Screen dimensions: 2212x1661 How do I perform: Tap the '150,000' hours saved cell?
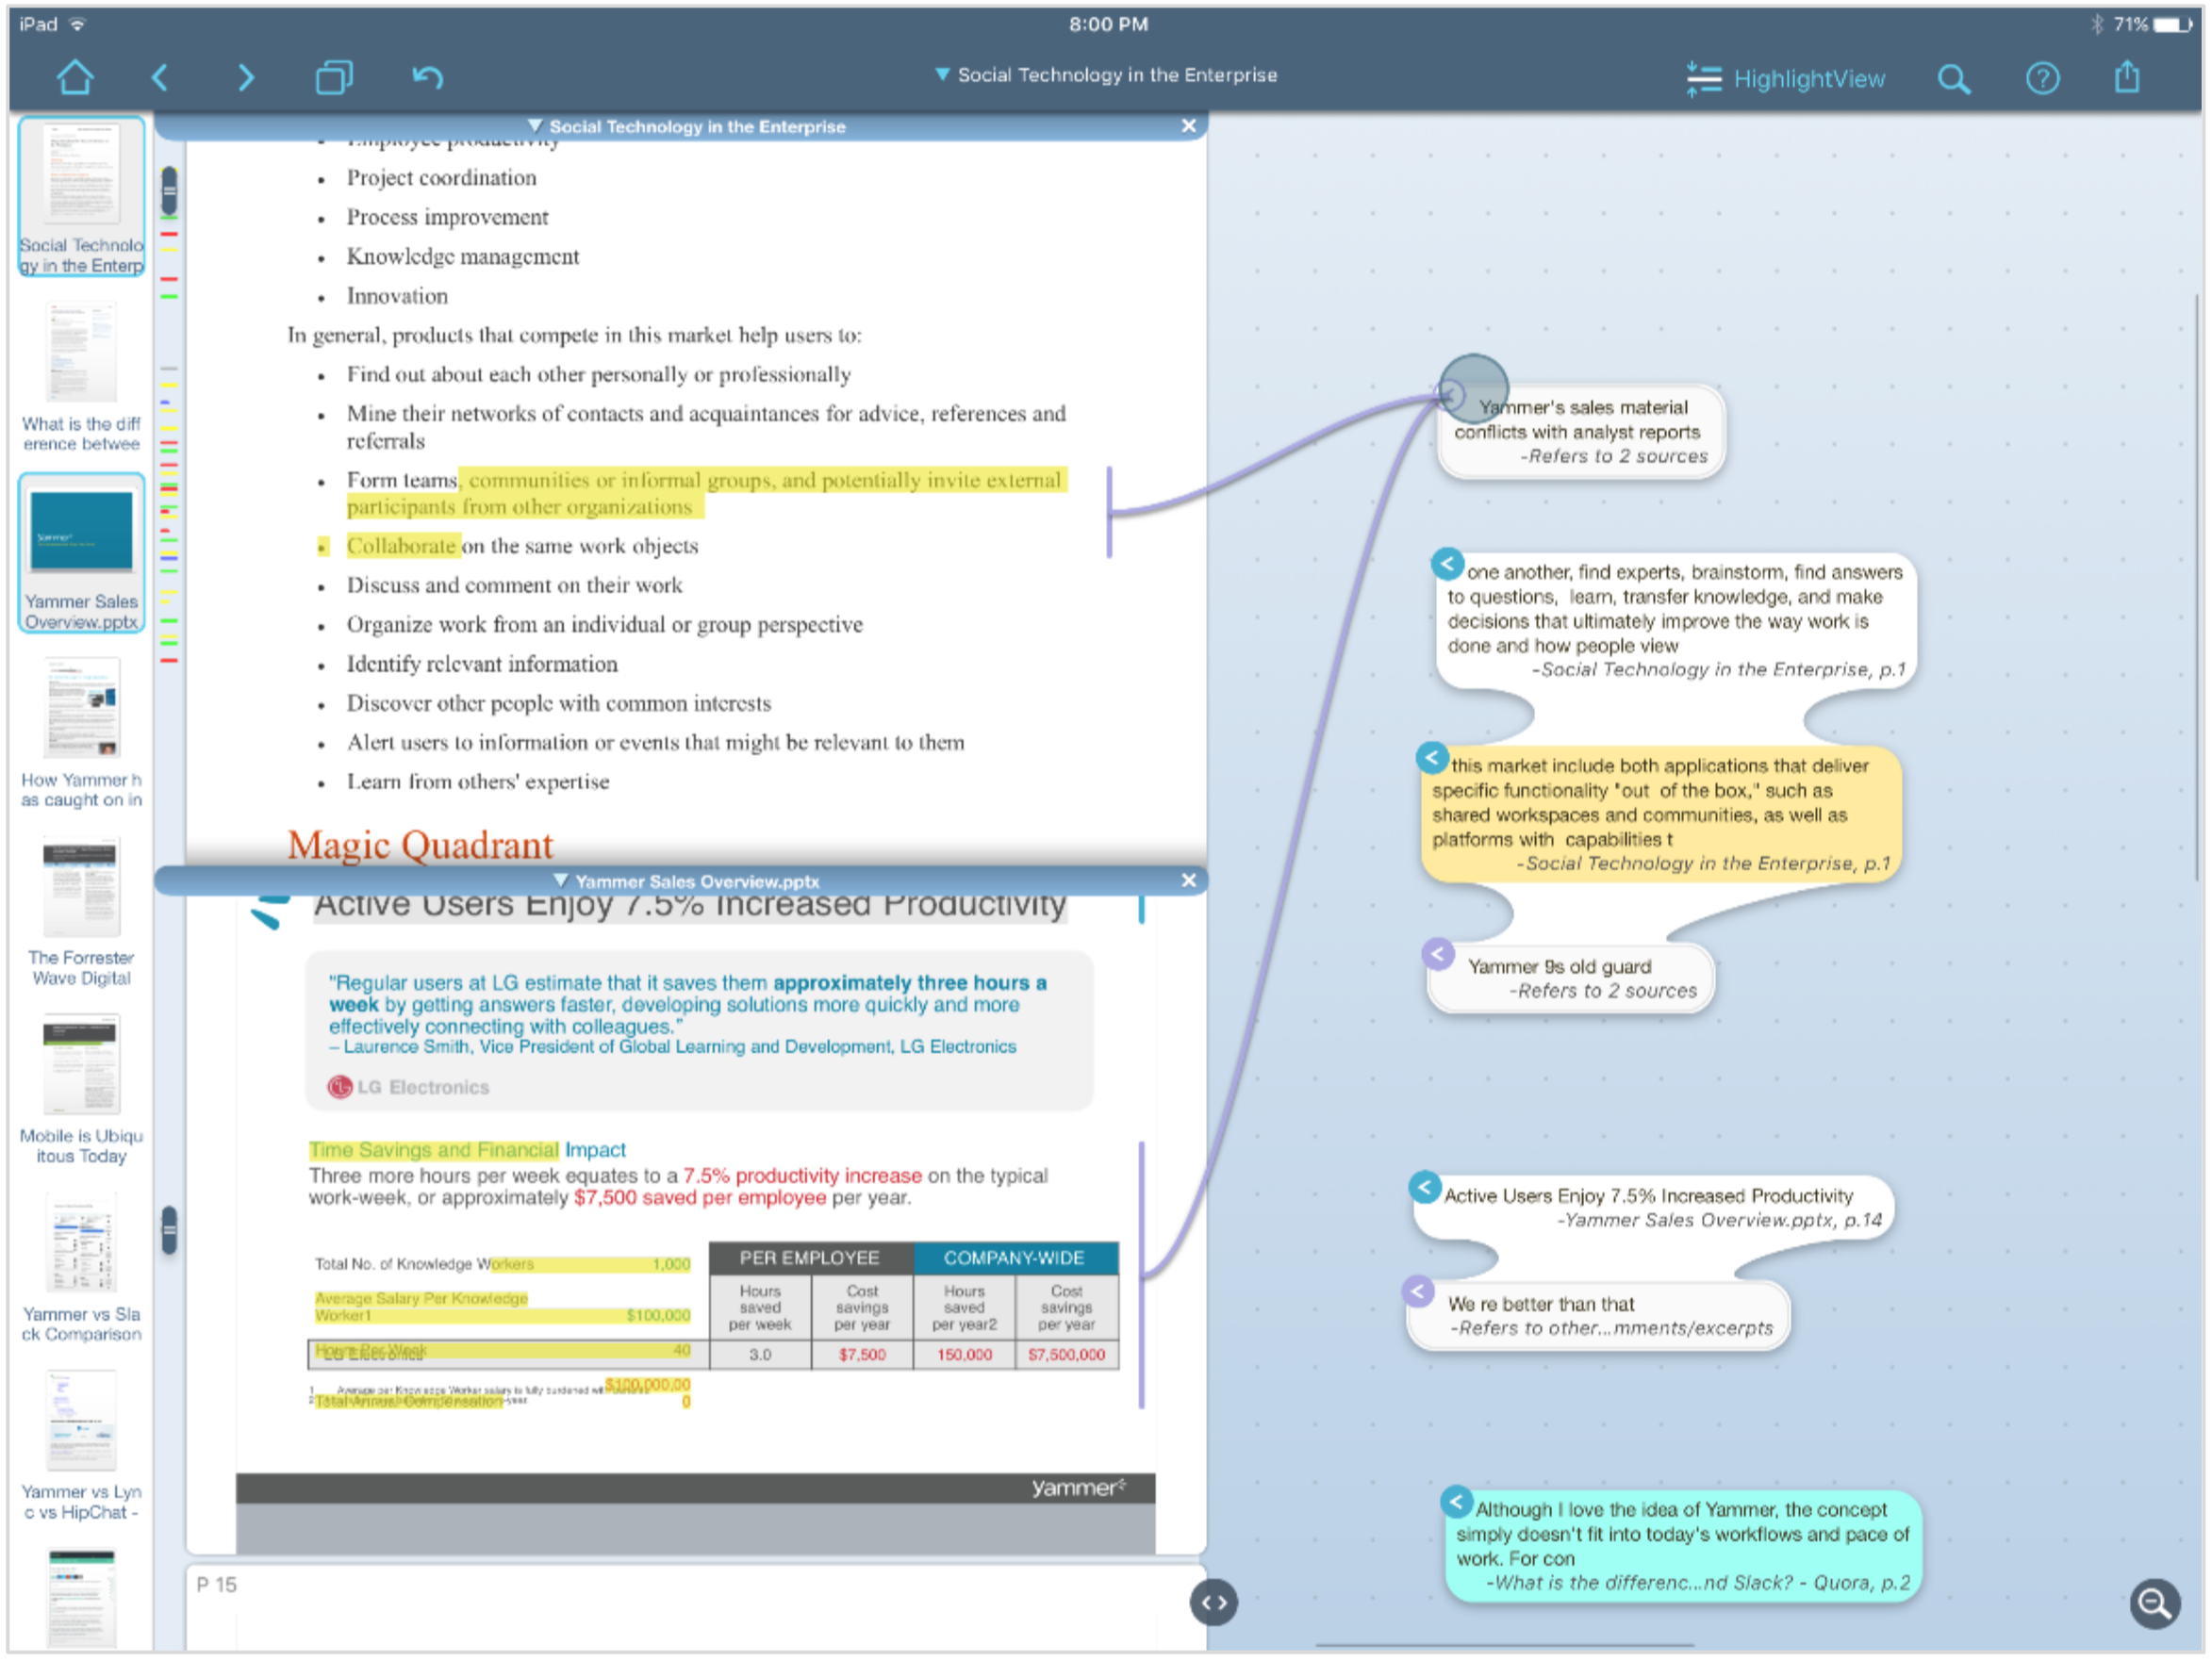964,1356
